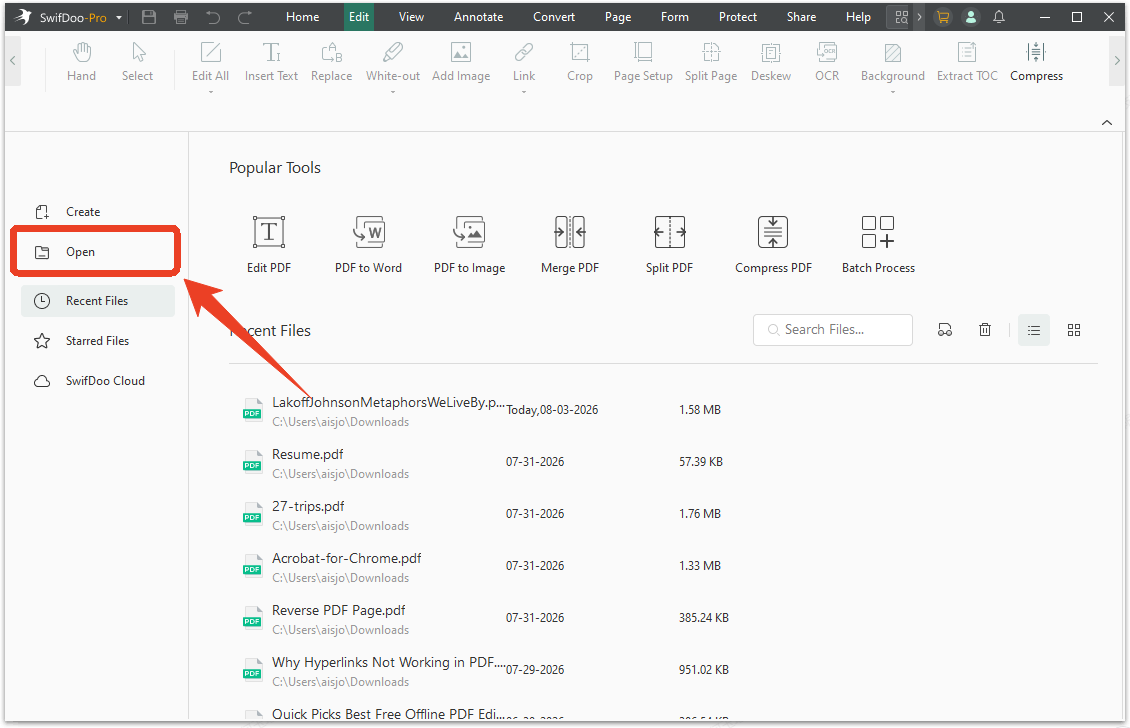Switch to the View tab
The width and height of the screenshot is (1130, 728).
(x=411, y=17)
